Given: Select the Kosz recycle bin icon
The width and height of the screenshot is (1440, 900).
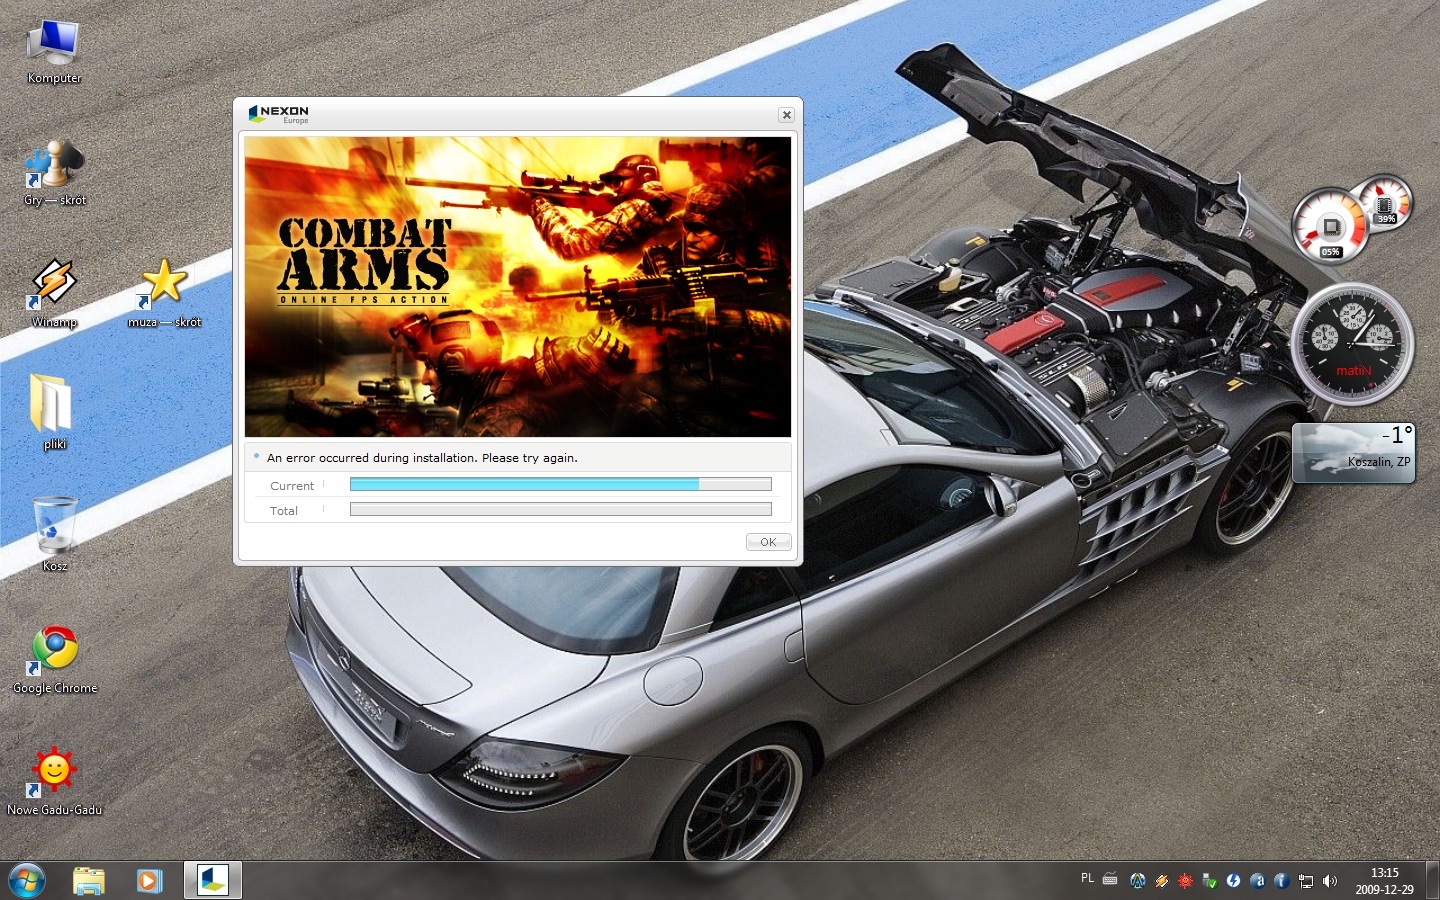Looking at the screenshot, I should coord(54,535).
